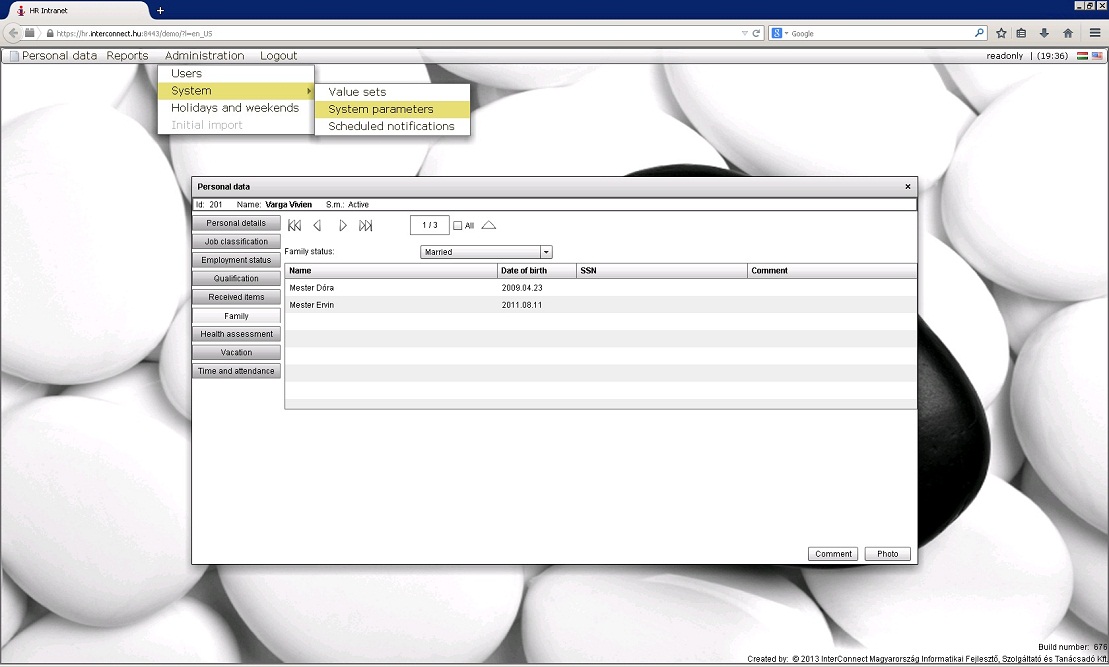This screenshot has height=667, width=1109.
Task: Reload the page with the refresh icon
Action: (756, 33)
